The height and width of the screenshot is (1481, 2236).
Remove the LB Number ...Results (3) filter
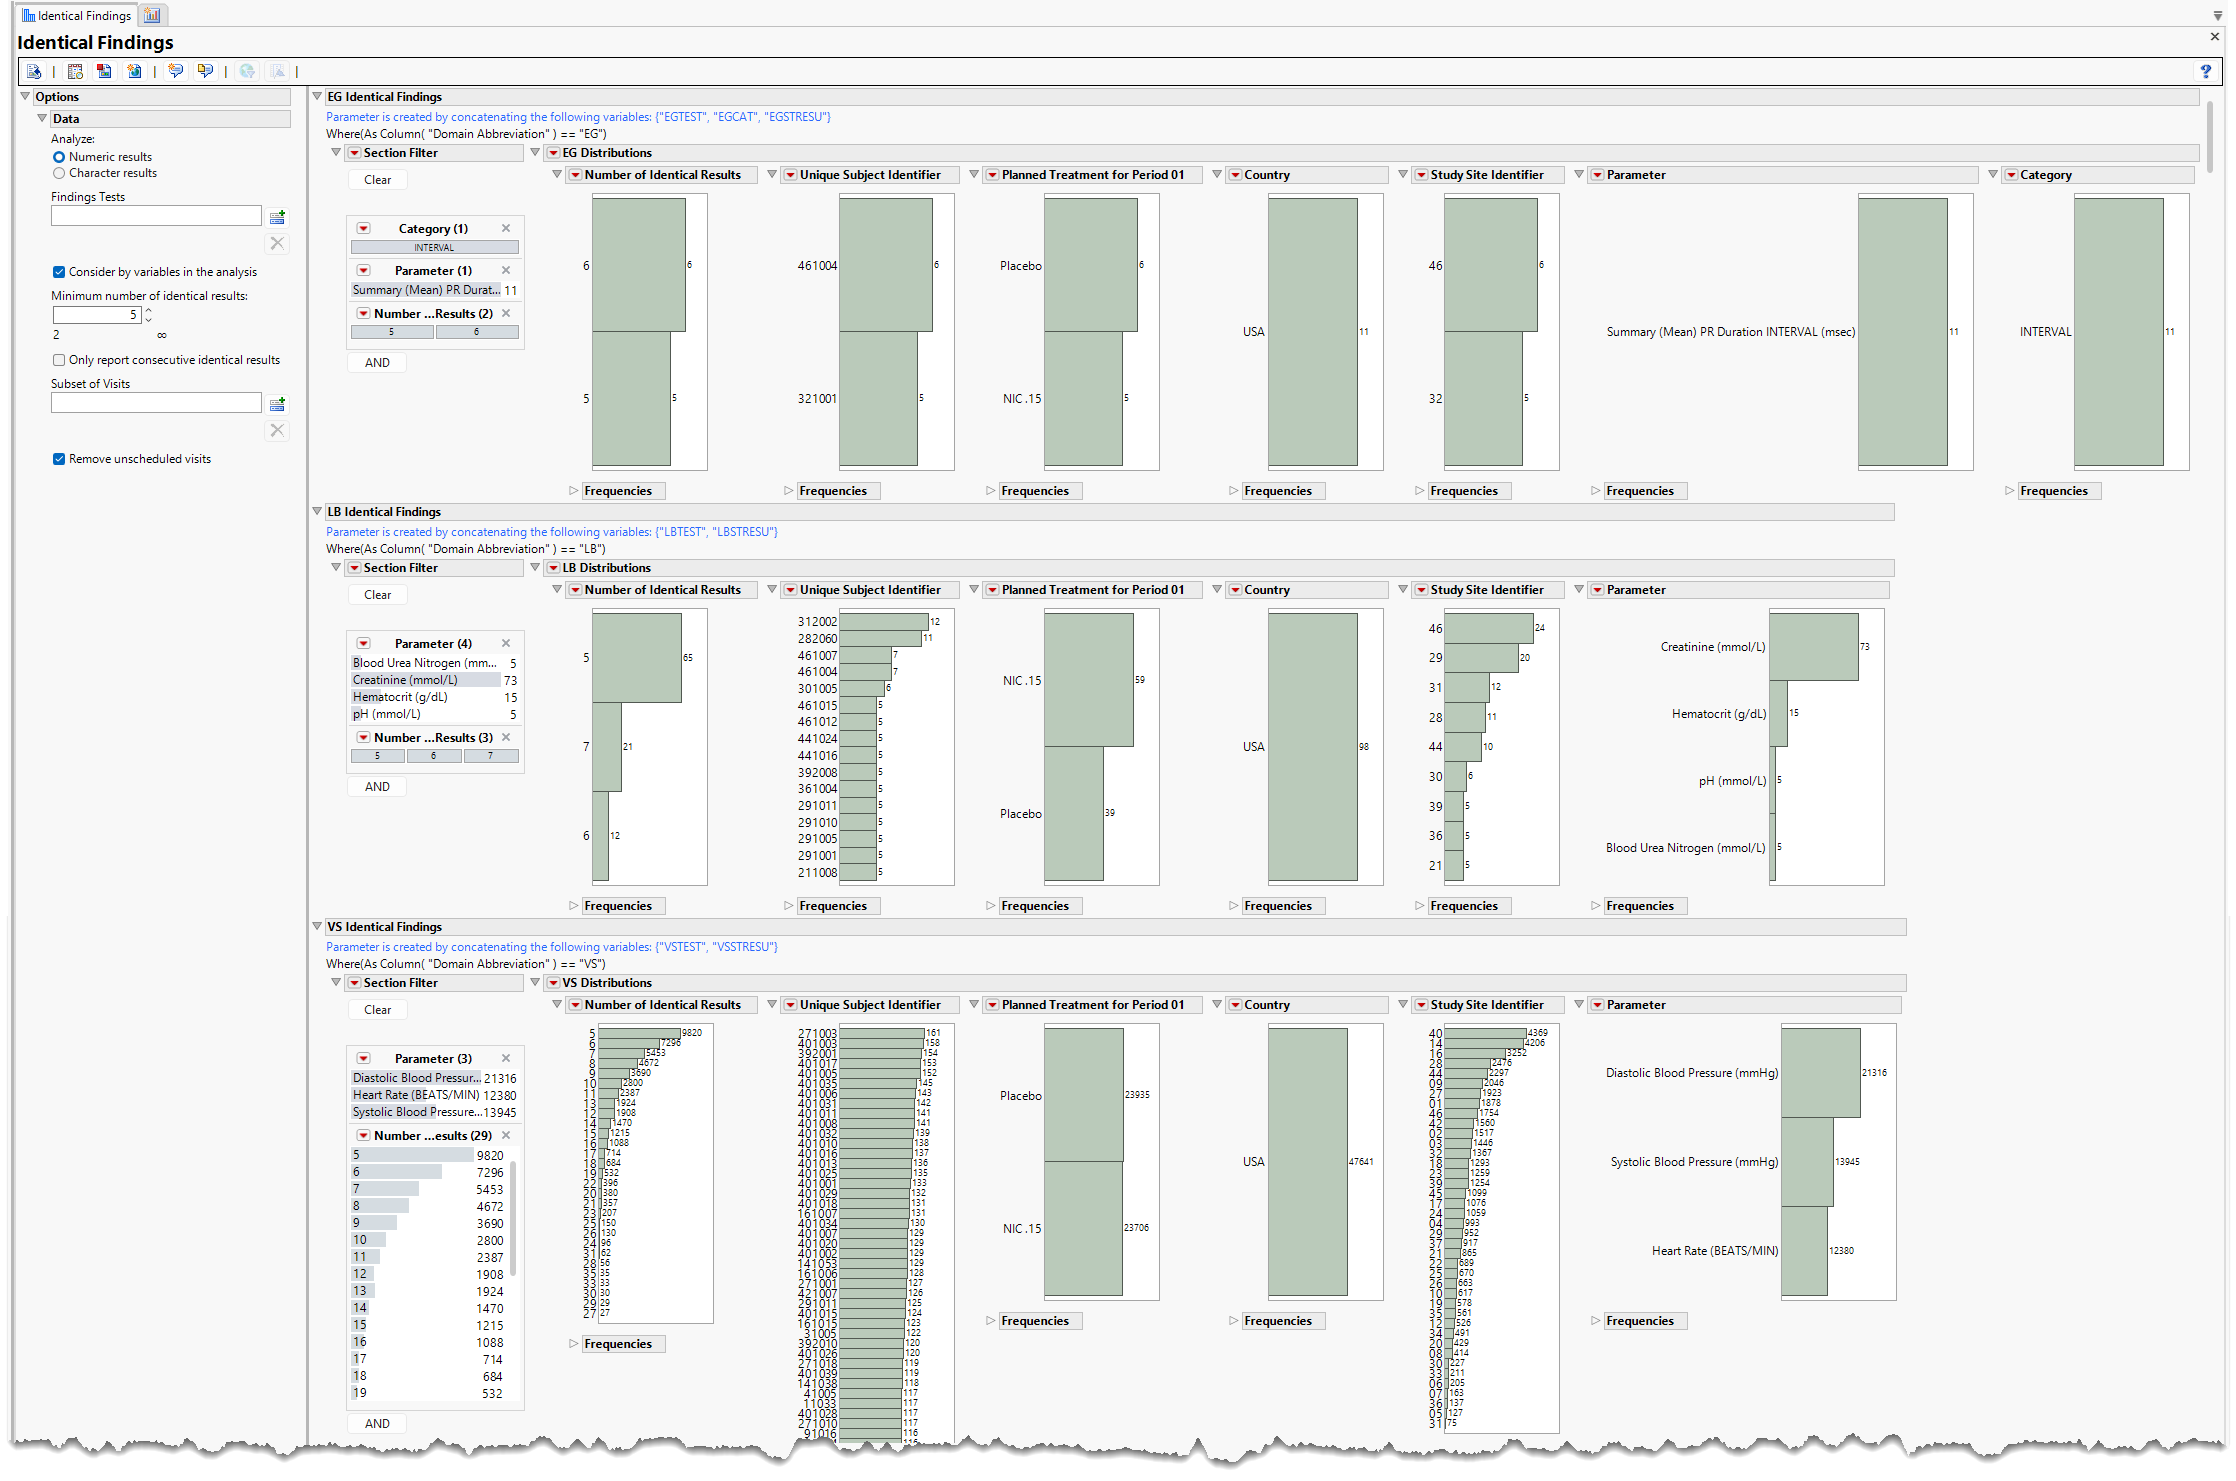pyautogui.click(x=506, y=737)
